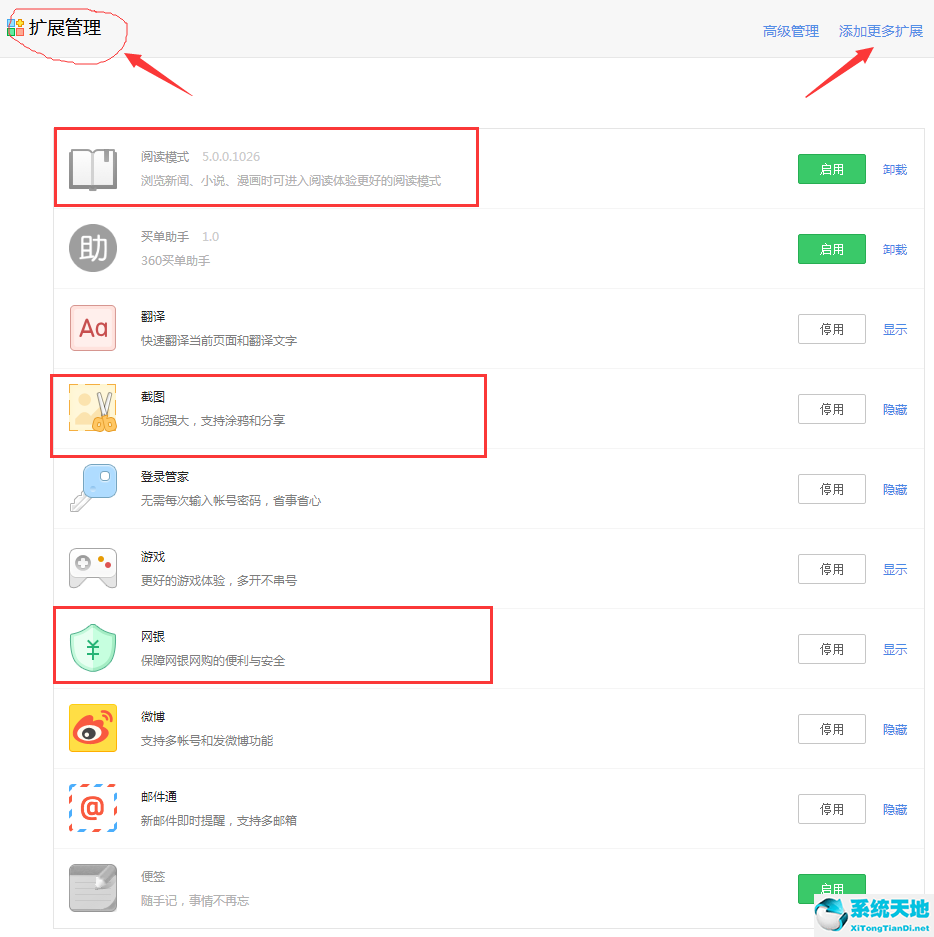Hide the 微博 extension via 隐藏
This screenshot has width=934, height=937.
(x=895, y=730)
